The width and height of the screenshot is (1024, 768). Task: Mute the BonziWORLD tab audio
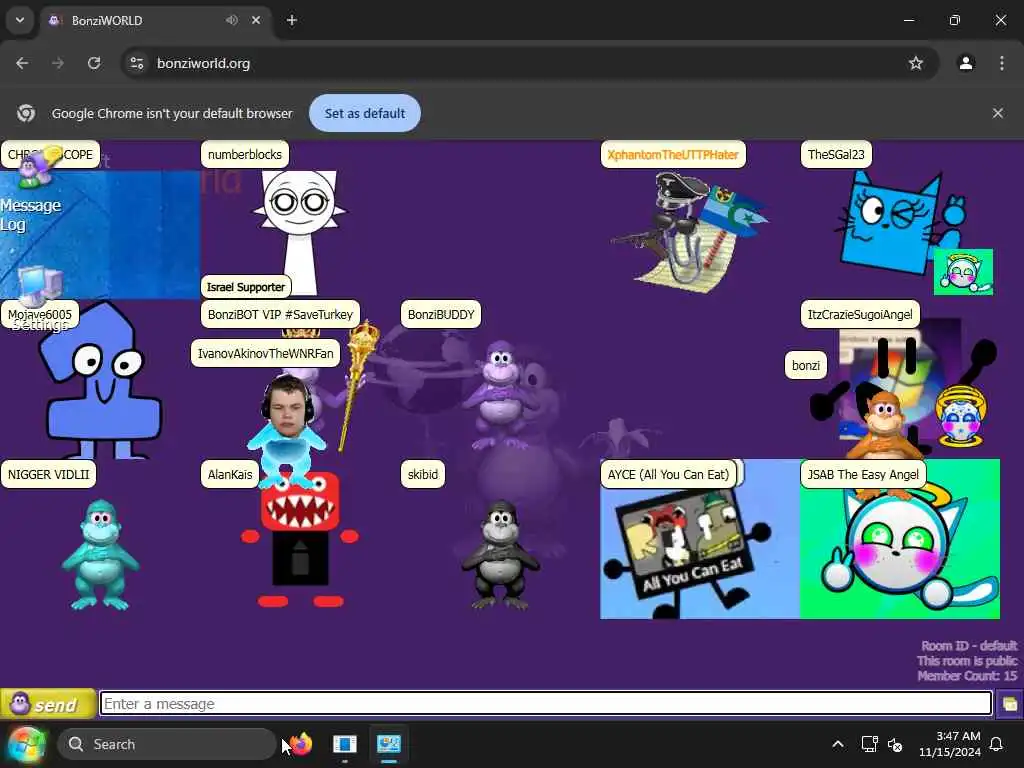click(x=232, y=20)
